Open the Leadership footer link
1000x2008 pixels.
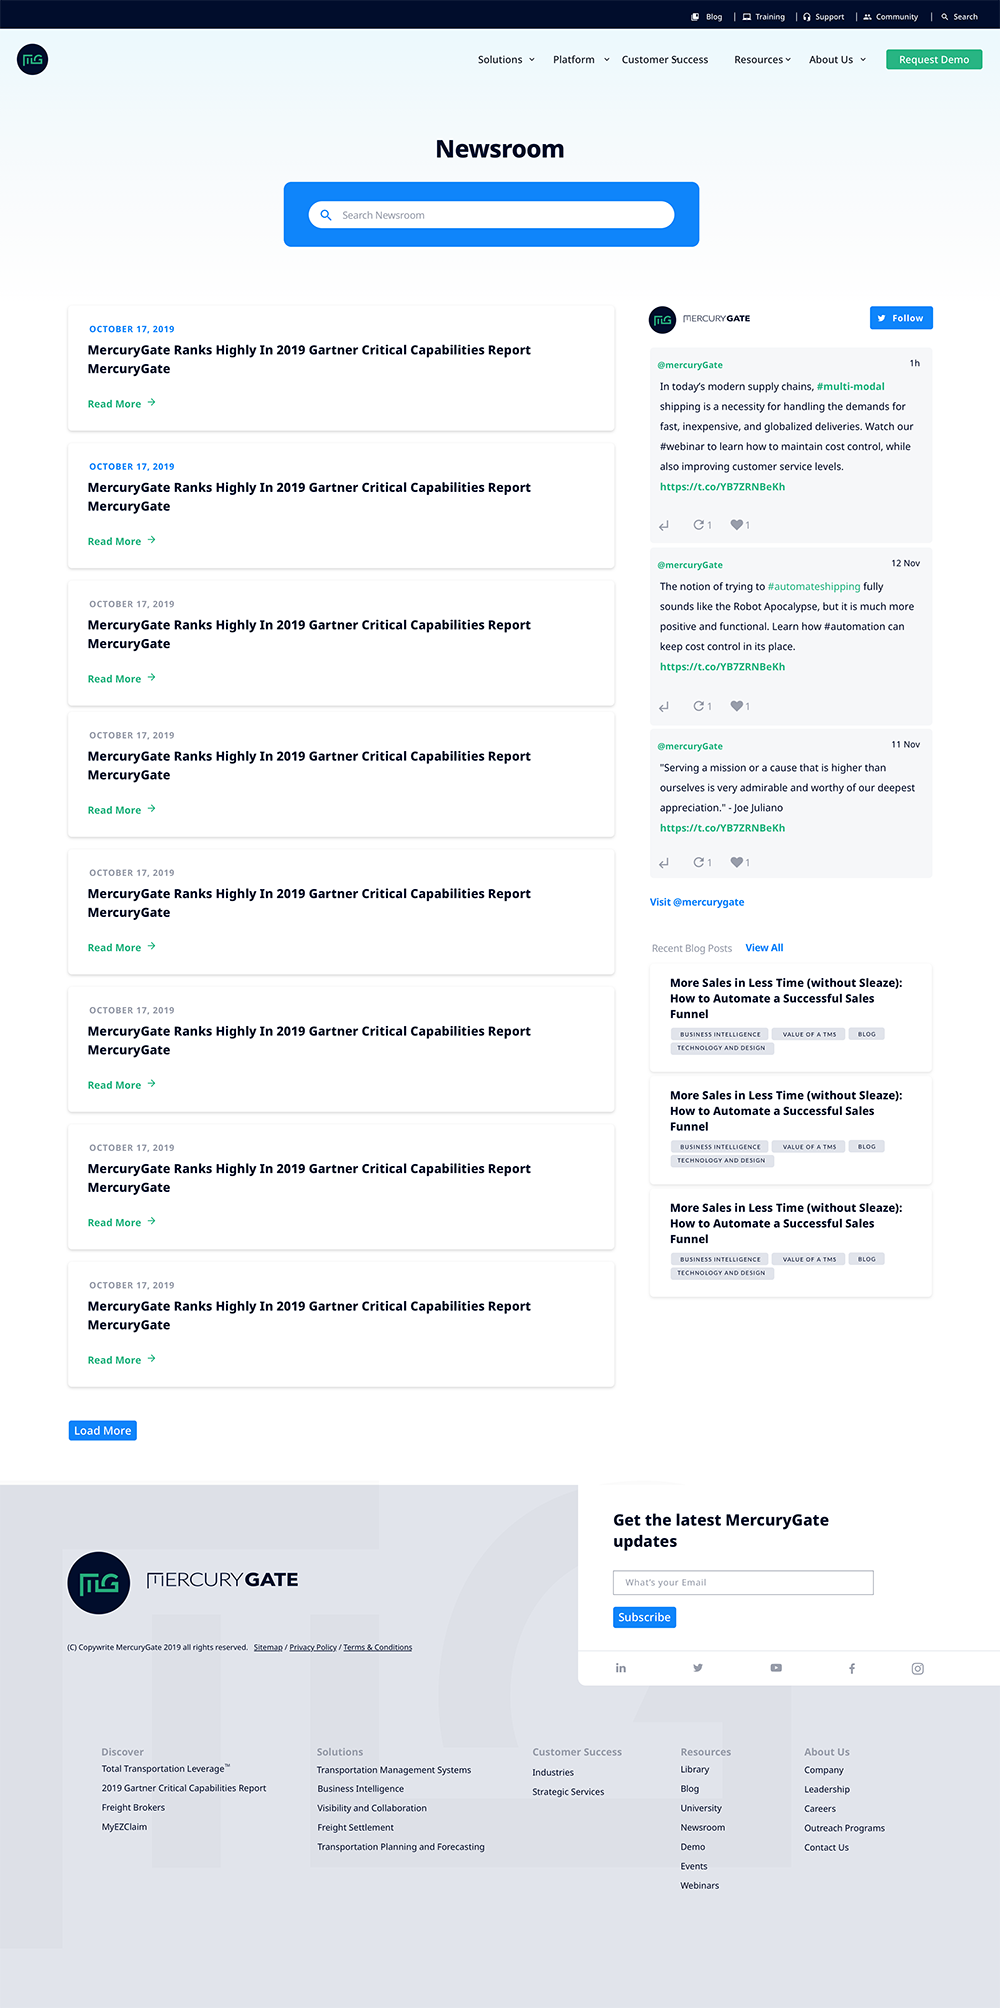tap(827, 1790)
